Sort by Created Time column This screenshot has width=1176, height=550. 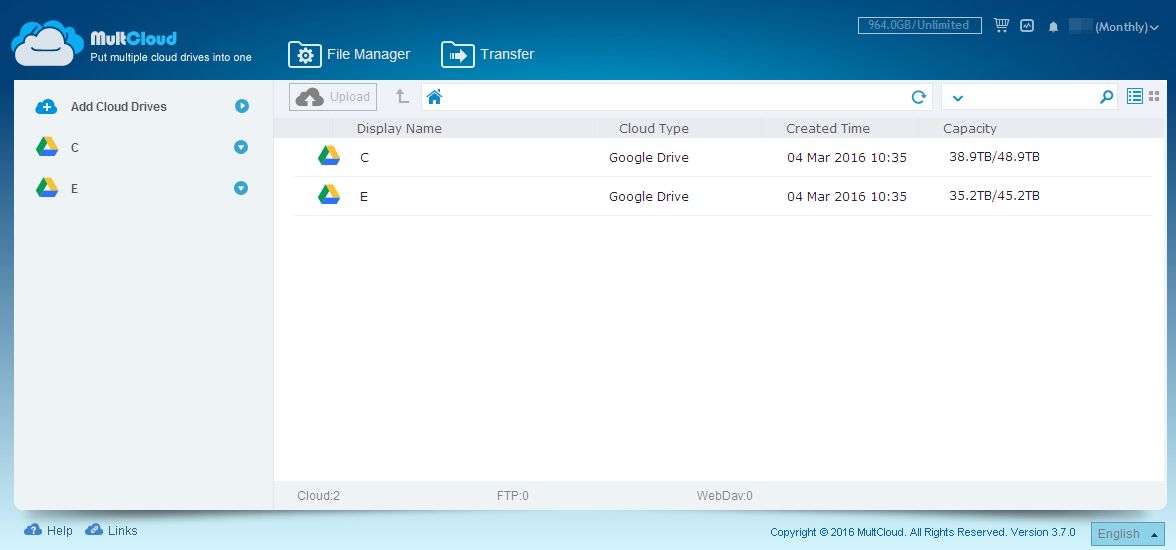(828, 128)
